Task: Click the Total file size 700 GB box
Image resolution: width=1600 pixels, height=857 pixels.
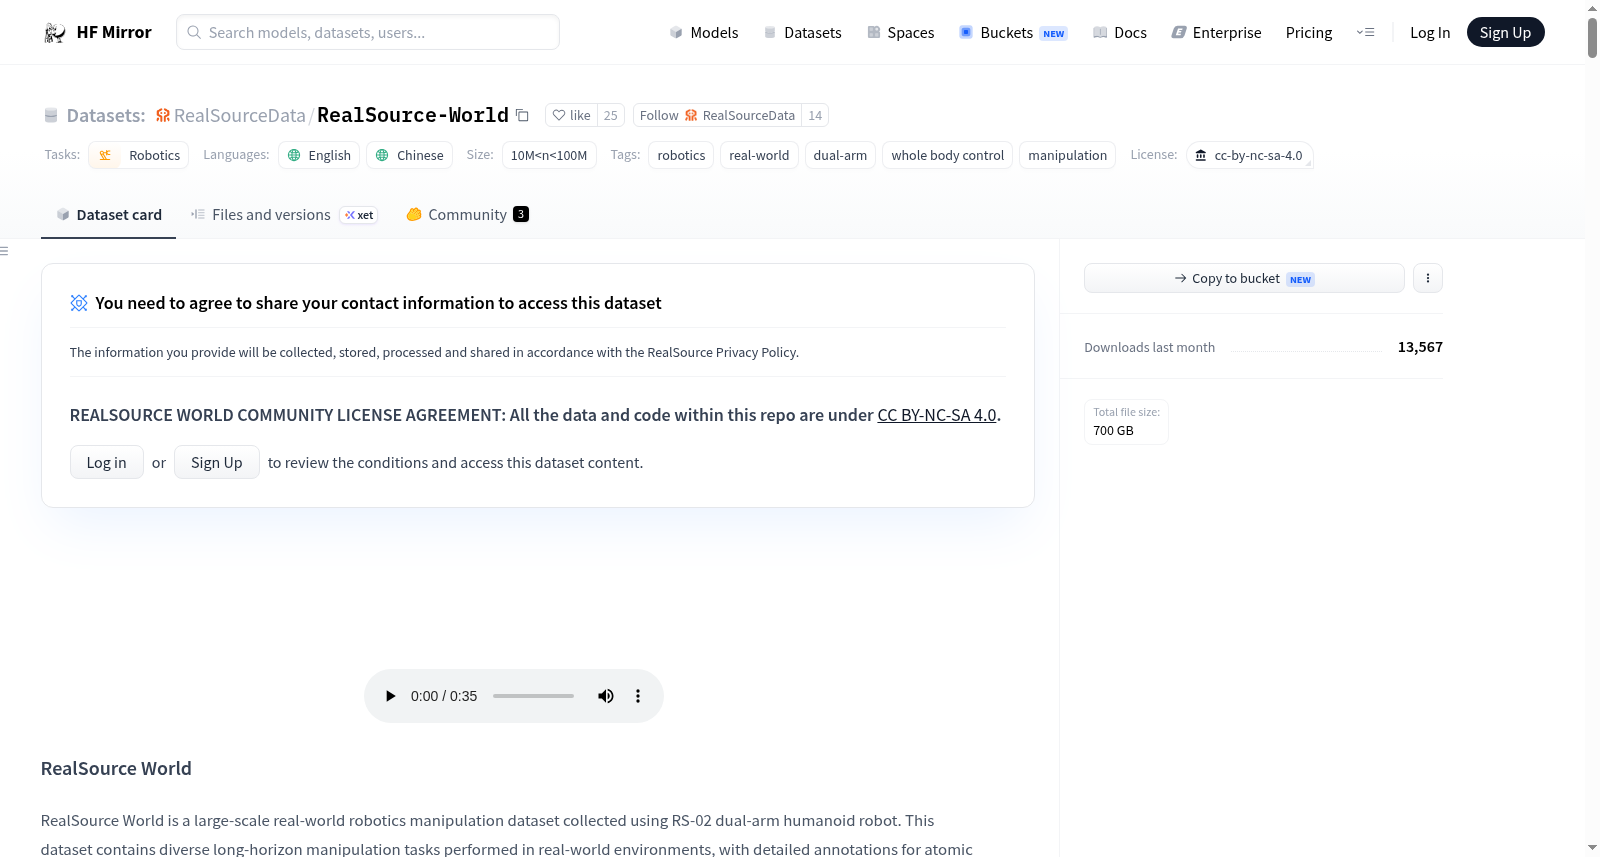Action: tap(1127, 422)
